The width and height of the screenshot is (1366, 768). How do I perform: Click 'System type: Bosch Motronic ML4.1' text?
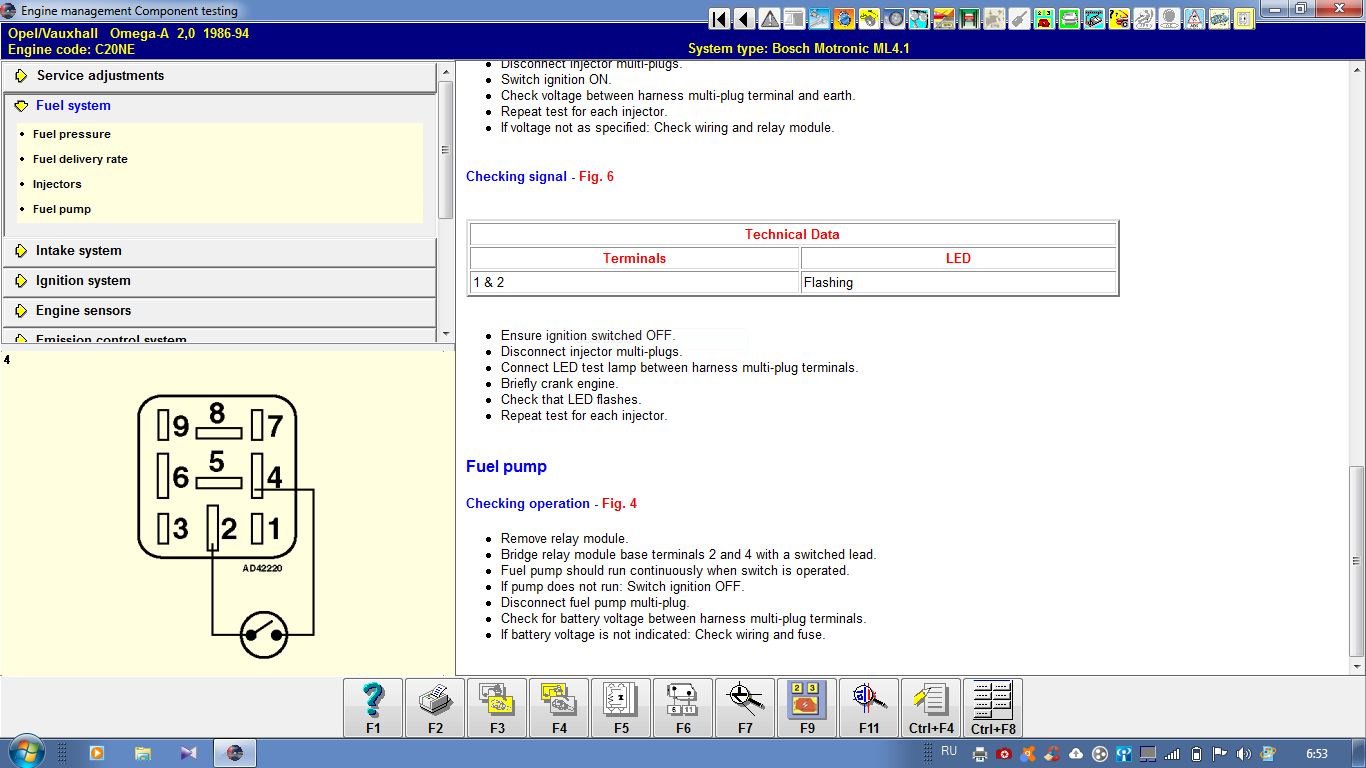click(799, 49)
